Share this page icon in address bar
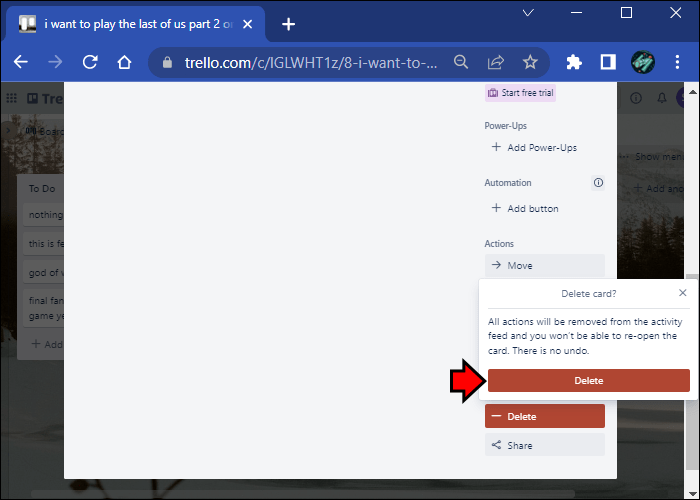 (496, 62)
